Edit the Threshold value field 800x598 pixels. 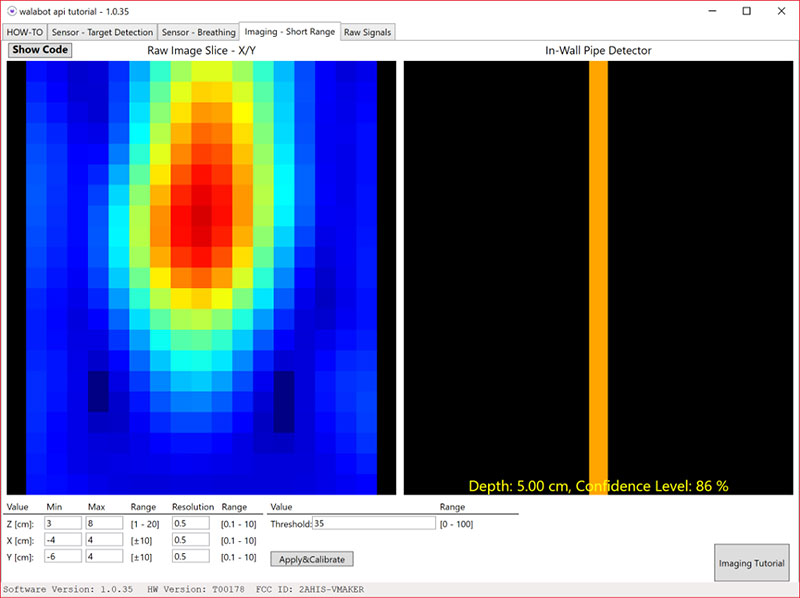point(373,523)
